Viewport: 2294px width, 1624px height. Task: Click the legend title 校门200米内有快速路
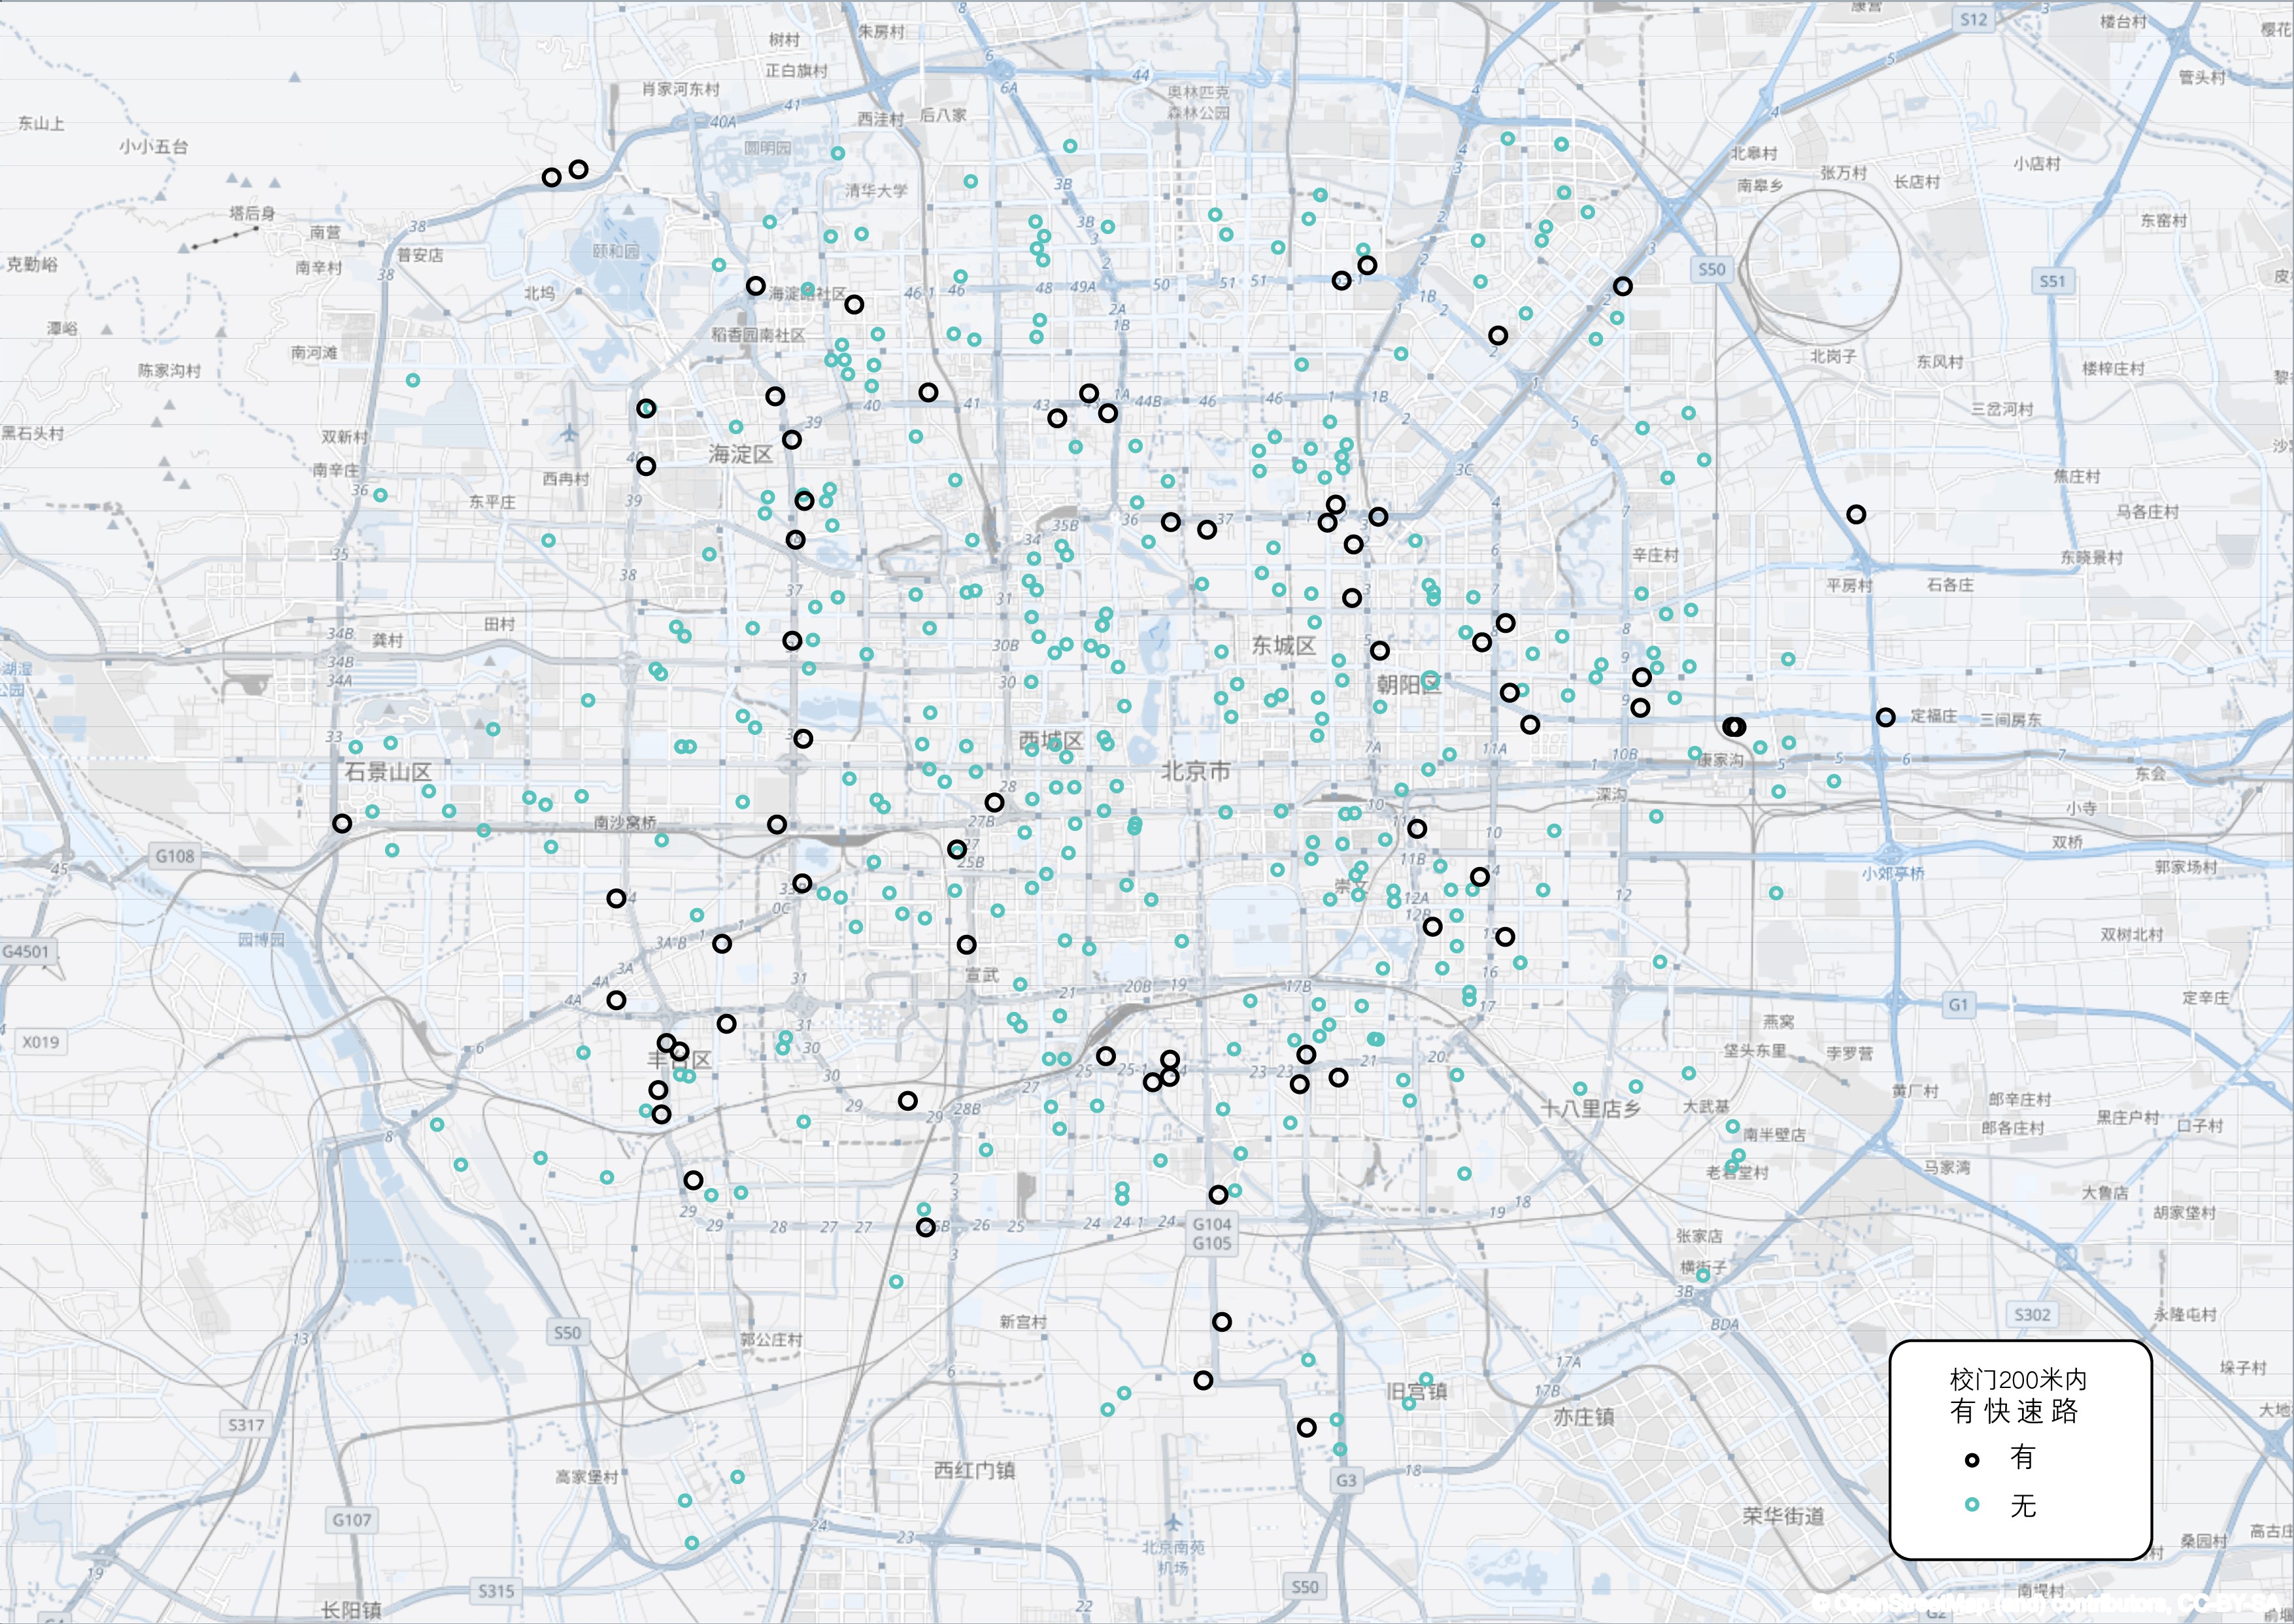(2018, 1396)
